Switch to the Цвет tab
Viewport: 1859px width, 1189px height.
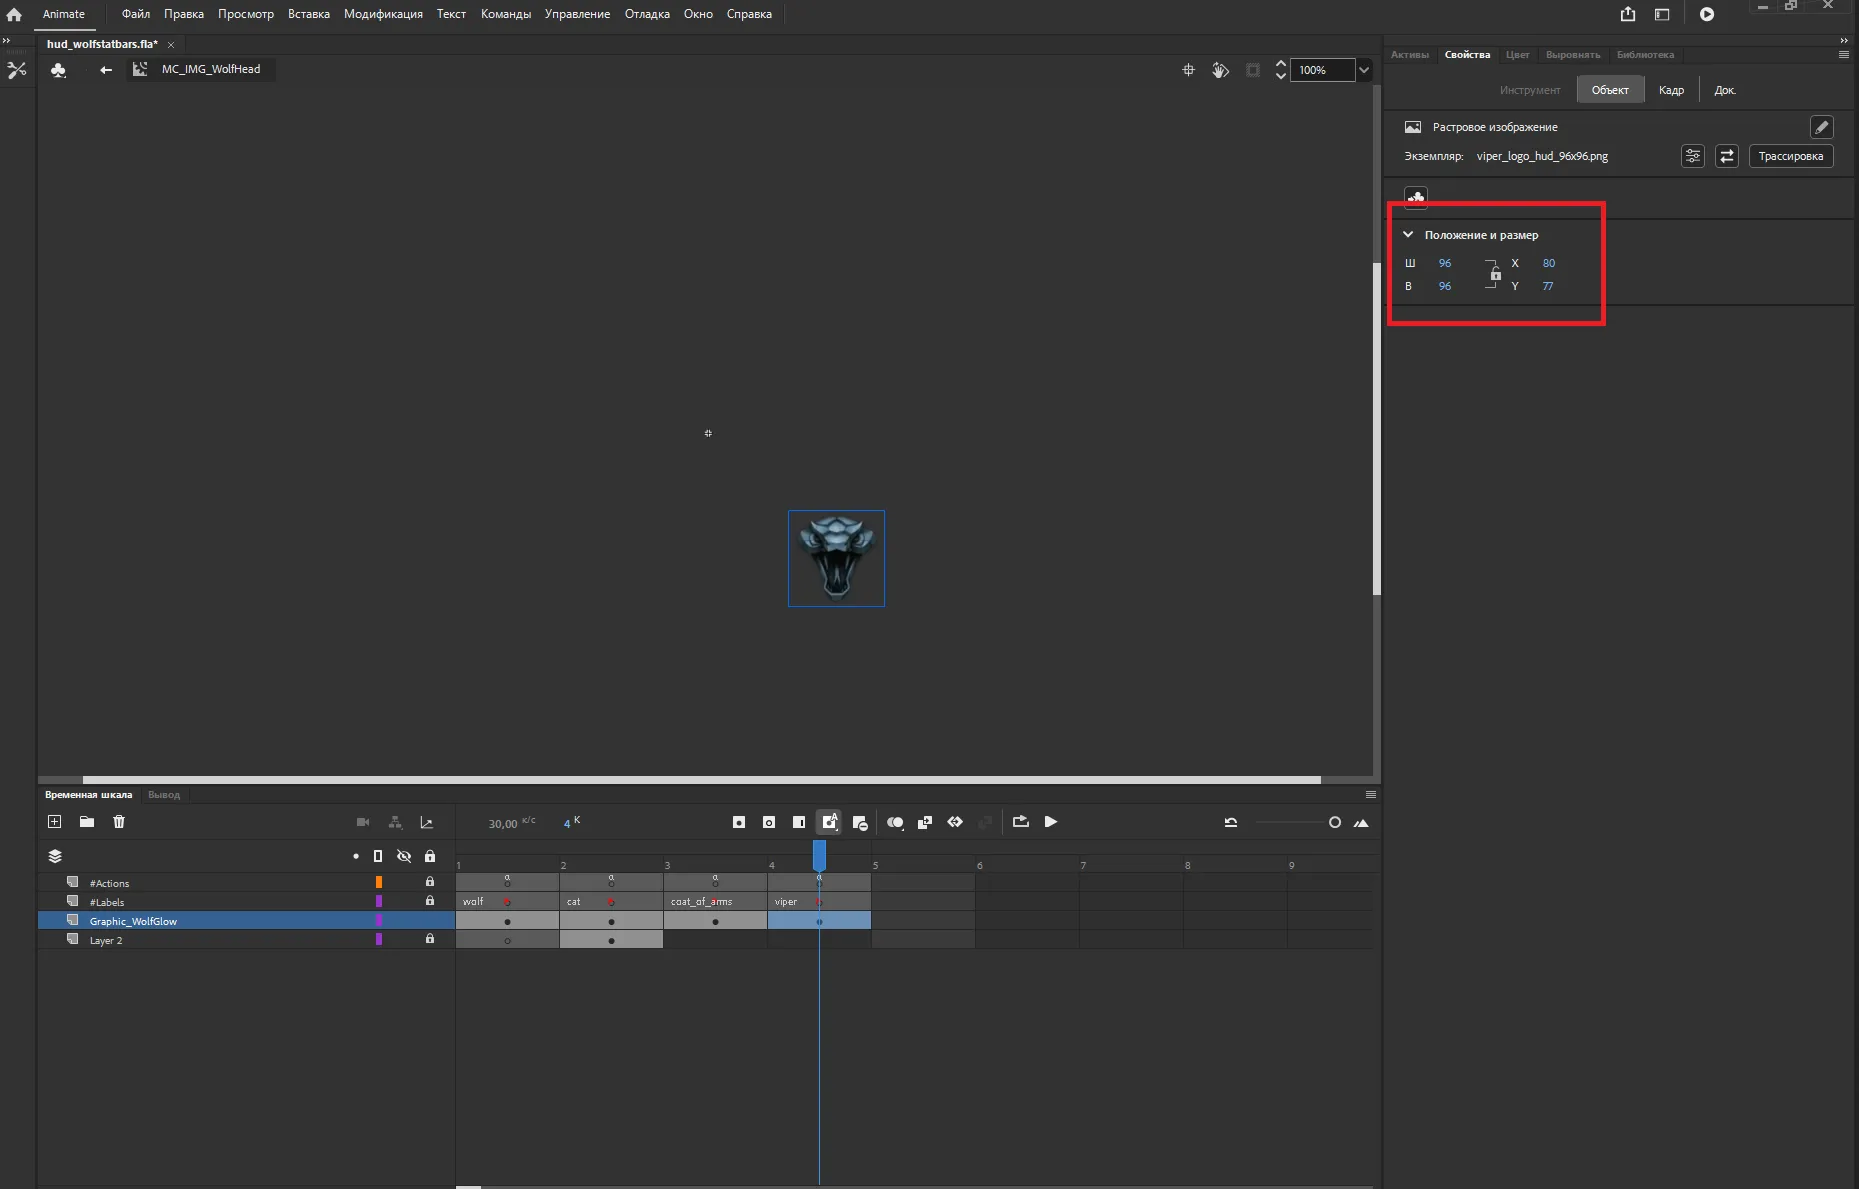pos(1516,55)
